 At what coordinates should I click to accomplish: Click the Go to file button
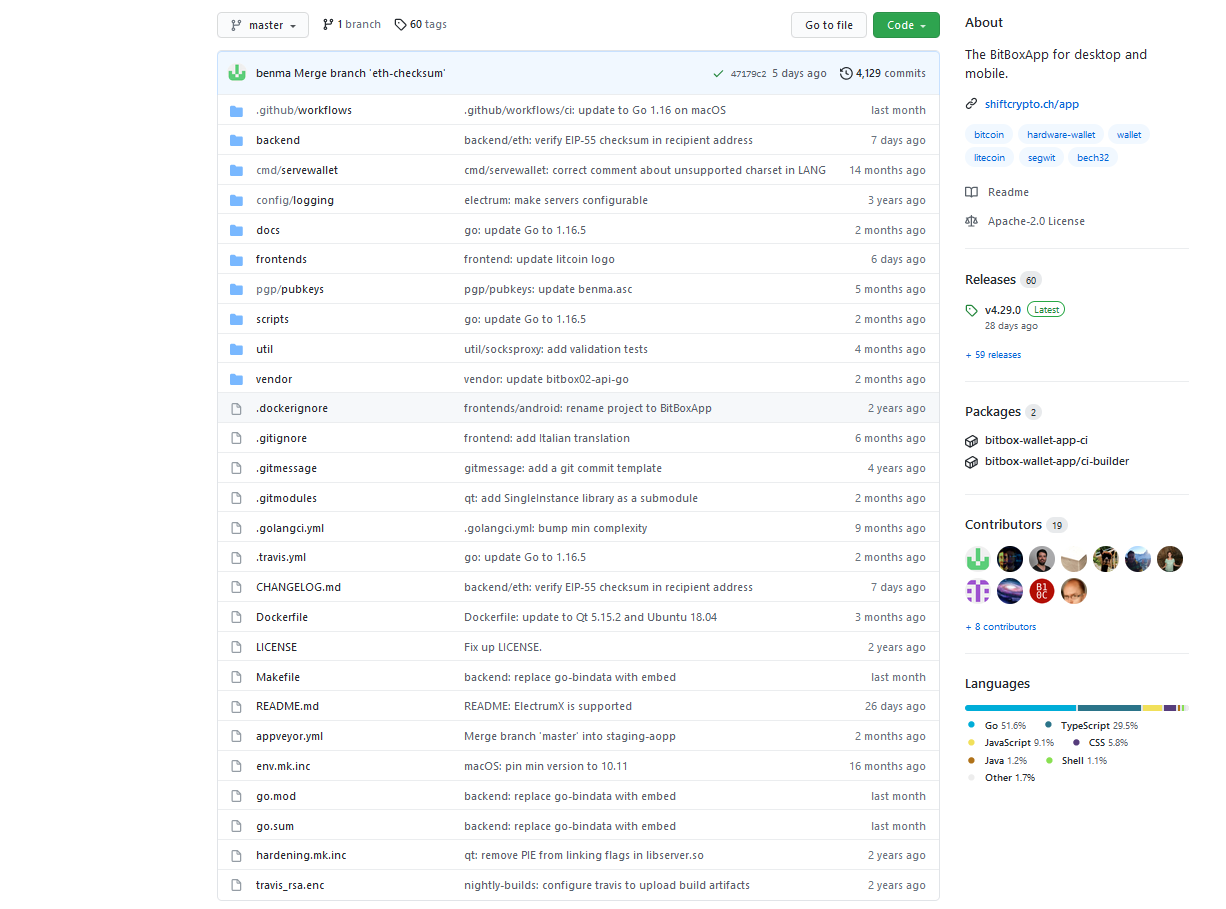(829, 25)
